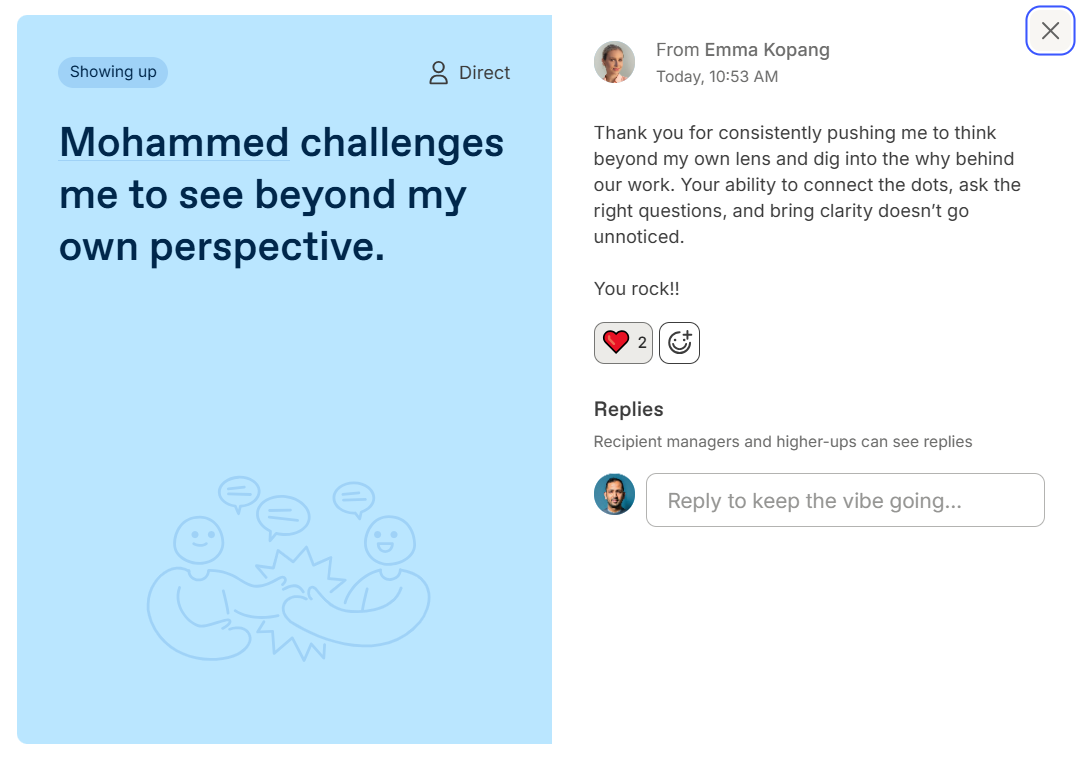Click the Replies section heading
This screenshot has height=761, width=1084.
pyautogui.click(x=628, y=409)
